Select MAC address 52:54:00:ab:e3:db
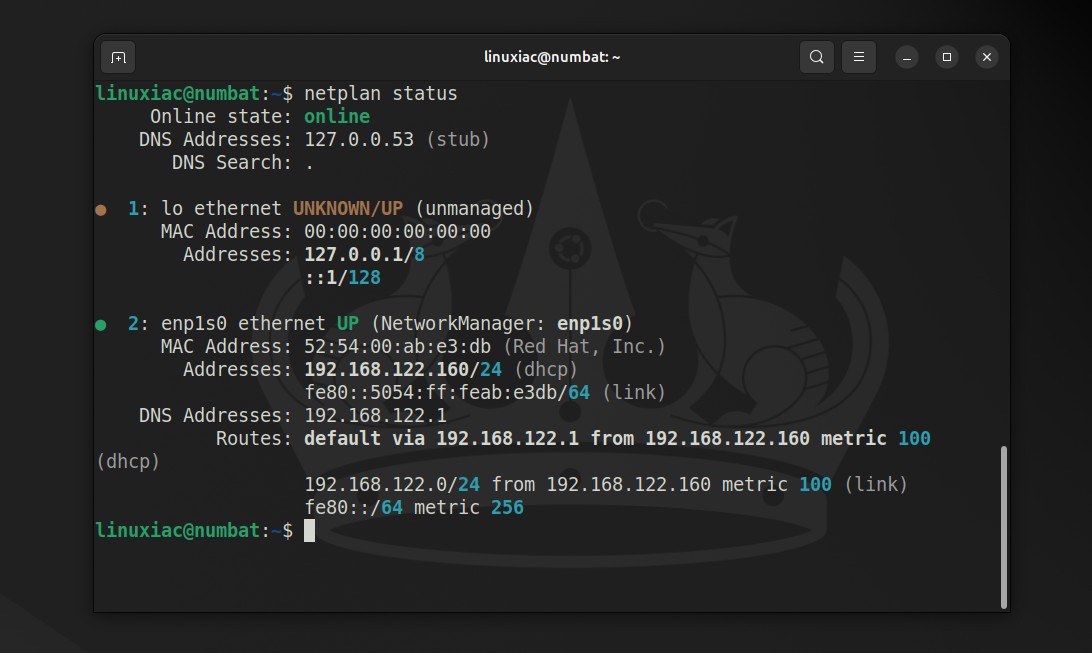 click(397, 346)
